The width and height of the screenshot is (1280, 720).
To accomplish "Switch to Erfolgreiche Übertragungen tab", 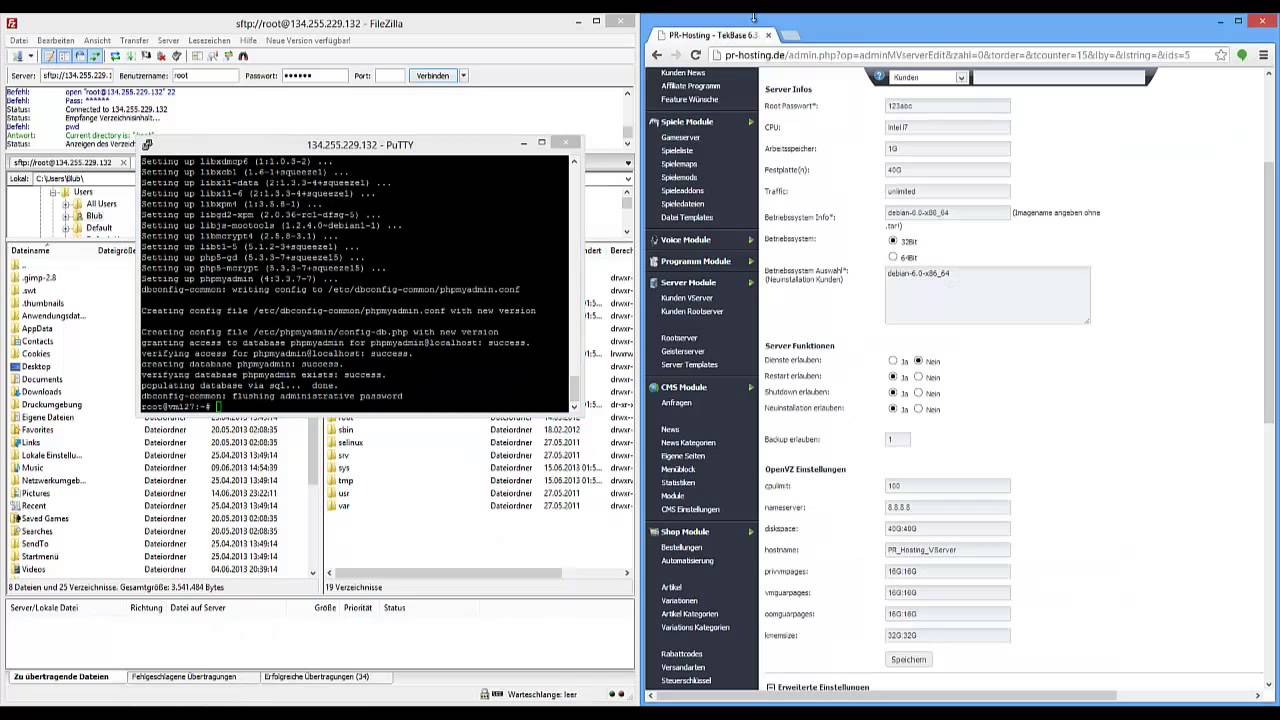I will pyautogui.click(x=316, y=677).
